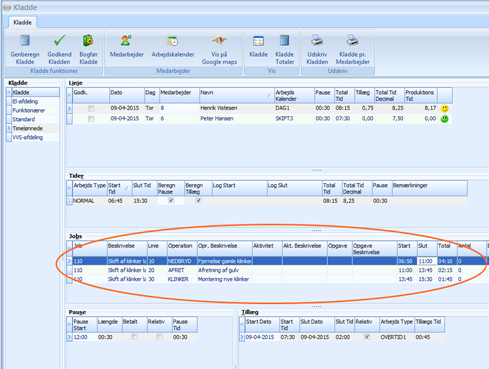Screen dimensions: 489x369
Task: Click the yellow smiley on Henrik Vistesen's row
Action: (444, 108)
